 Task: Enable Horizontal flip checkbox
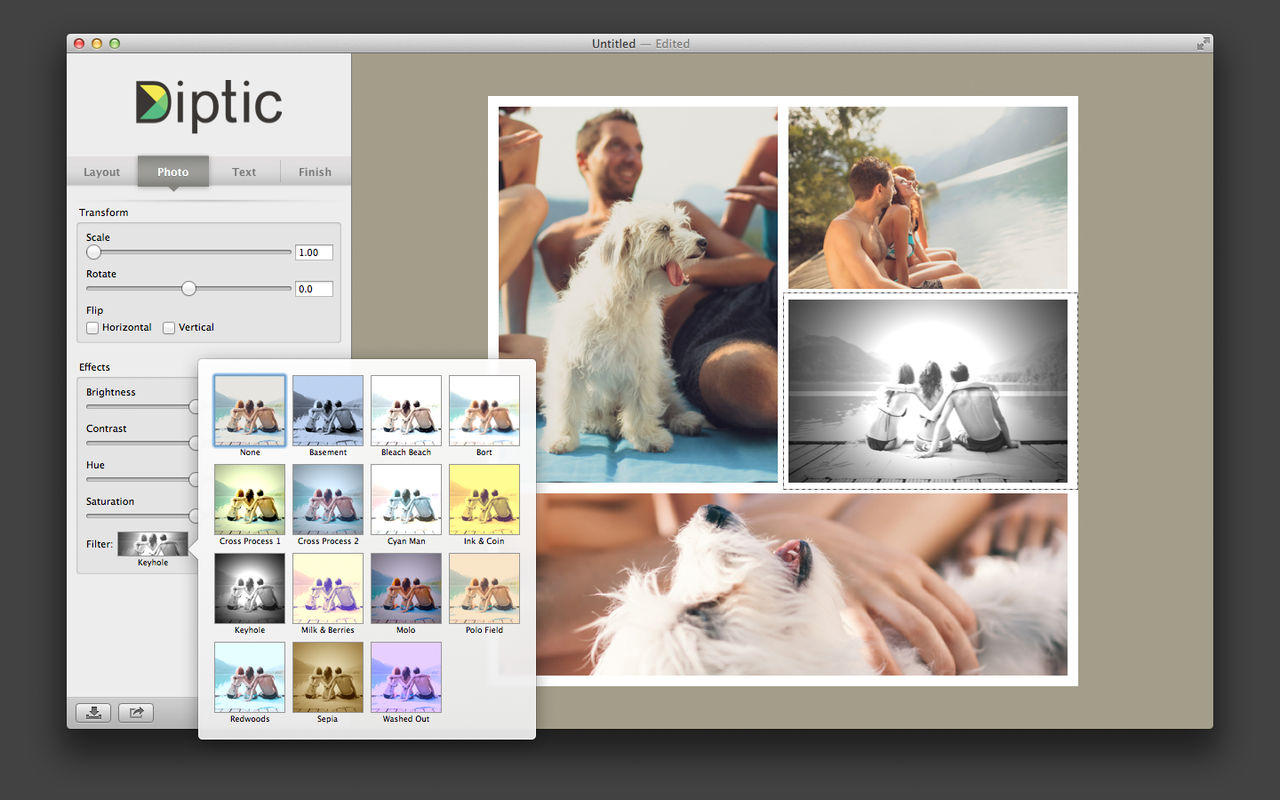point(93,328)
